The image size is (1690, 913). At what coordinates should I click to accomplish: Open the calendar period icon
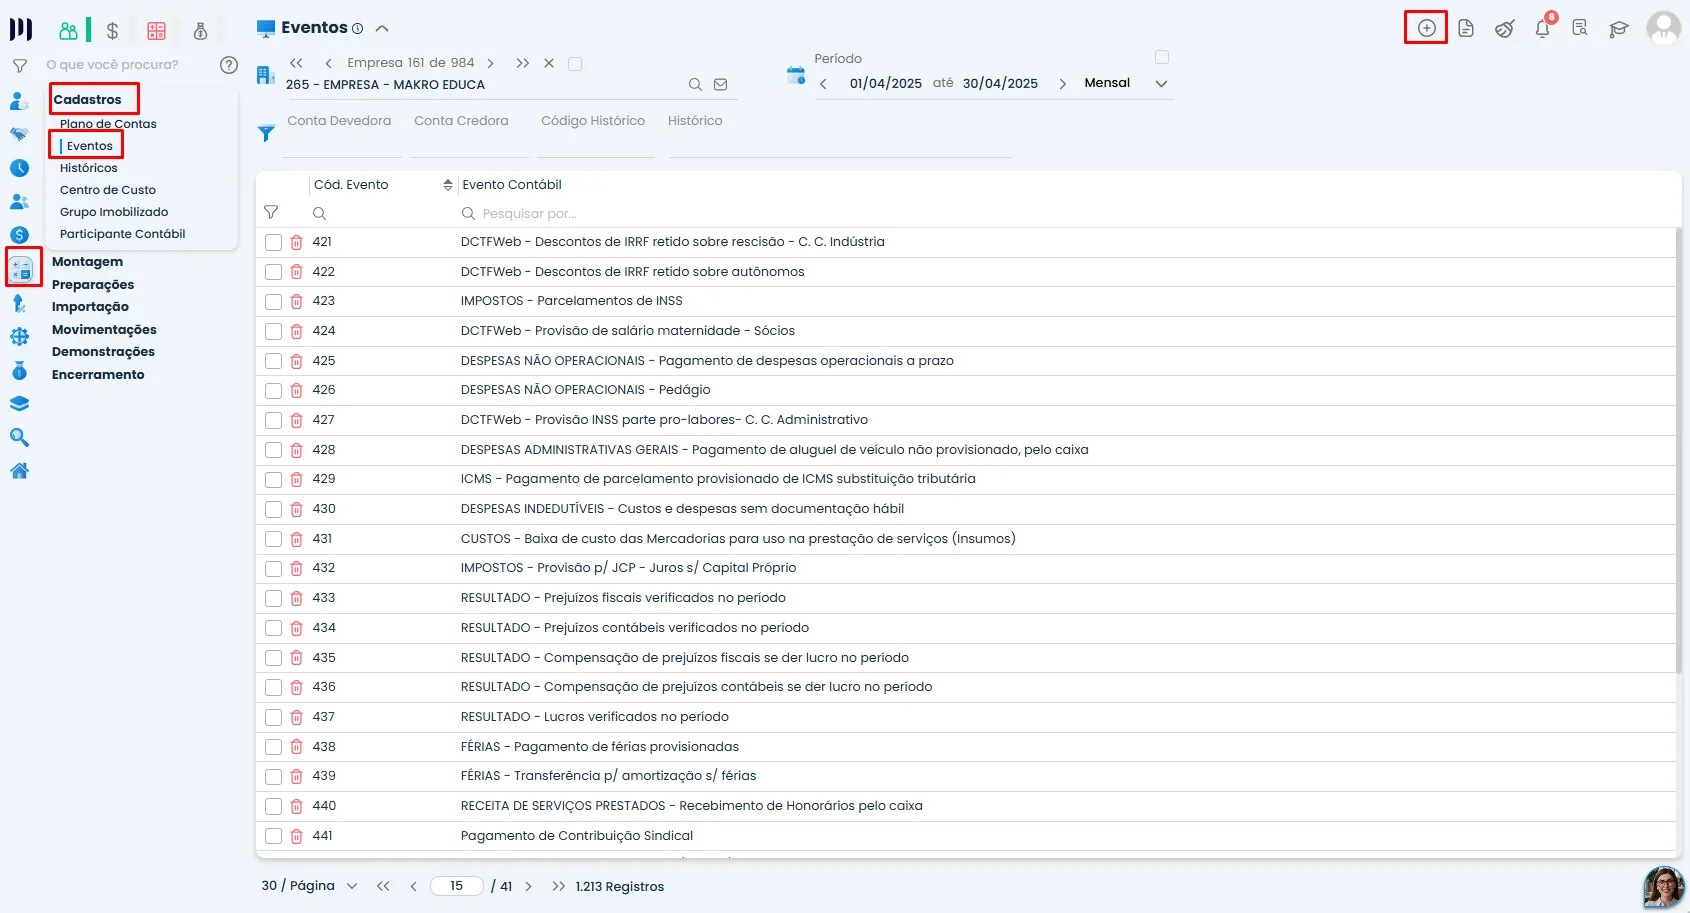(x=796, y=75)
